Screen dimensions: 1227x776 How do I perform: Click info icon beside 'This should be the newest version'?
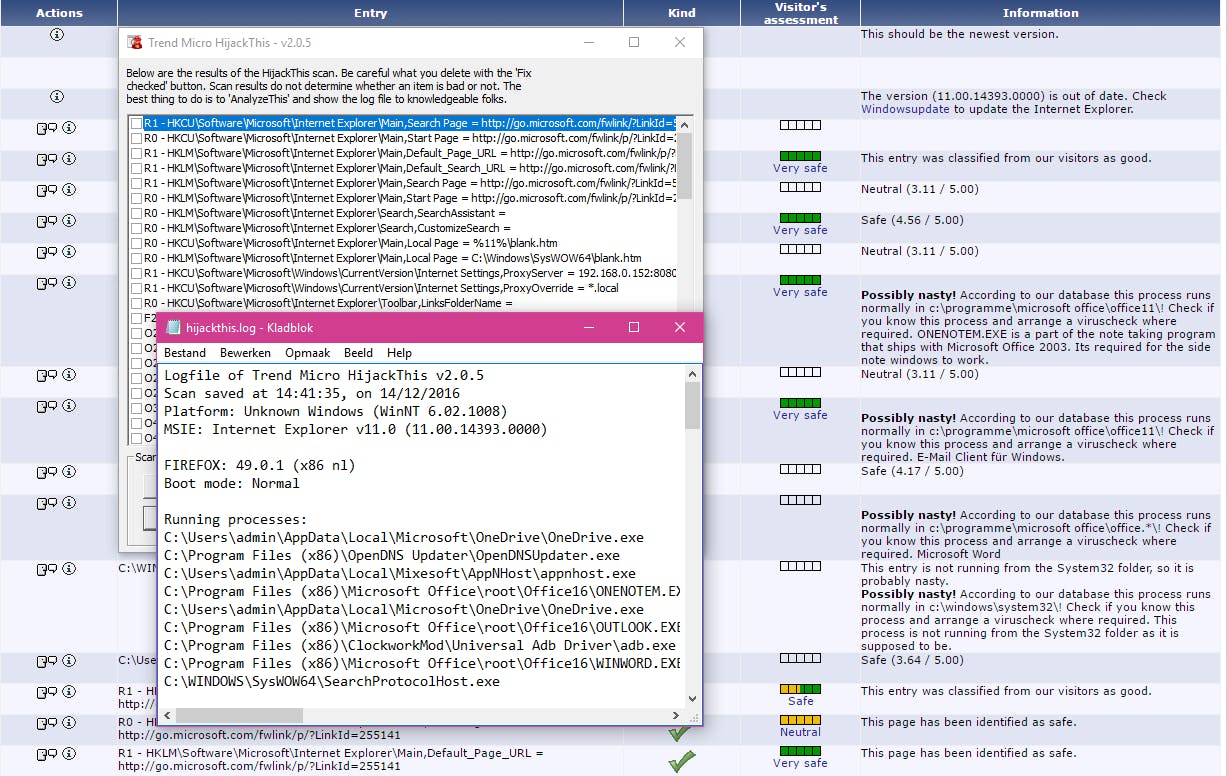click(57, 34)
